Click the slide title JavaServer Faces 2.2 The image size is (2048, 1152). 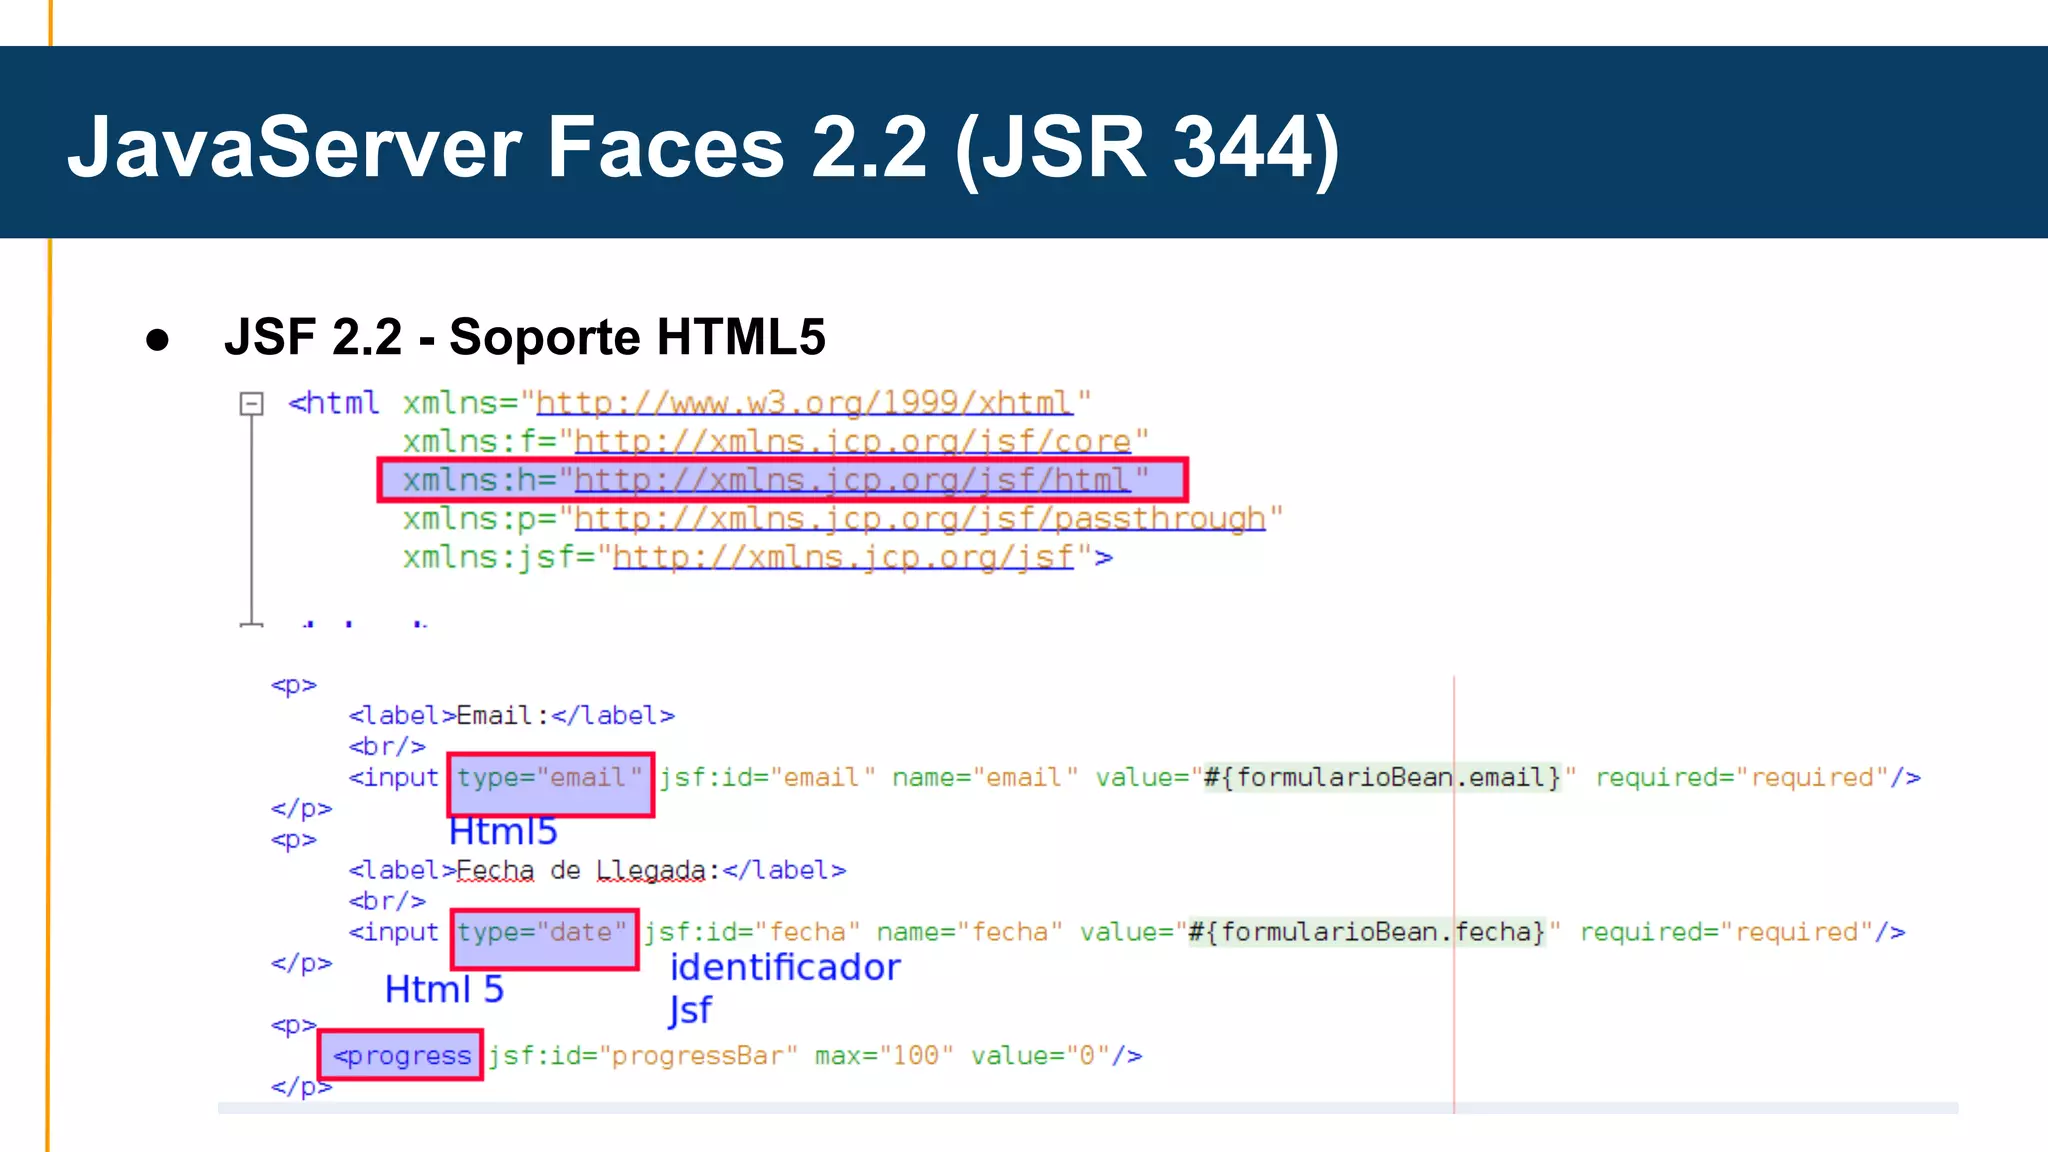704,148
